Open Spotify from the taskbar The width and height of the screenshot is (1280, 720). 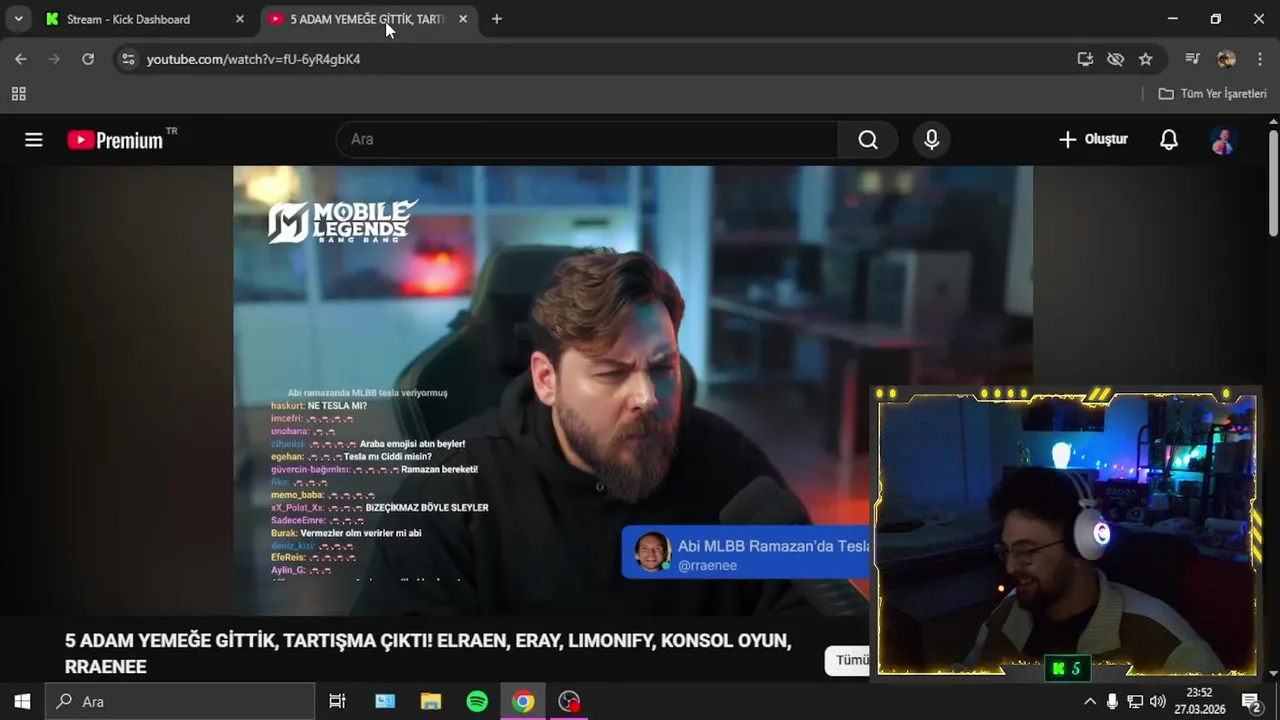coord(477,701)
